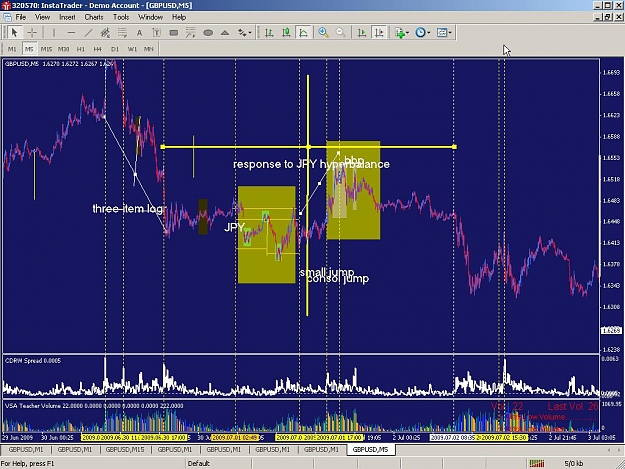Toggle the Chart Shift option

pos(379,33)
